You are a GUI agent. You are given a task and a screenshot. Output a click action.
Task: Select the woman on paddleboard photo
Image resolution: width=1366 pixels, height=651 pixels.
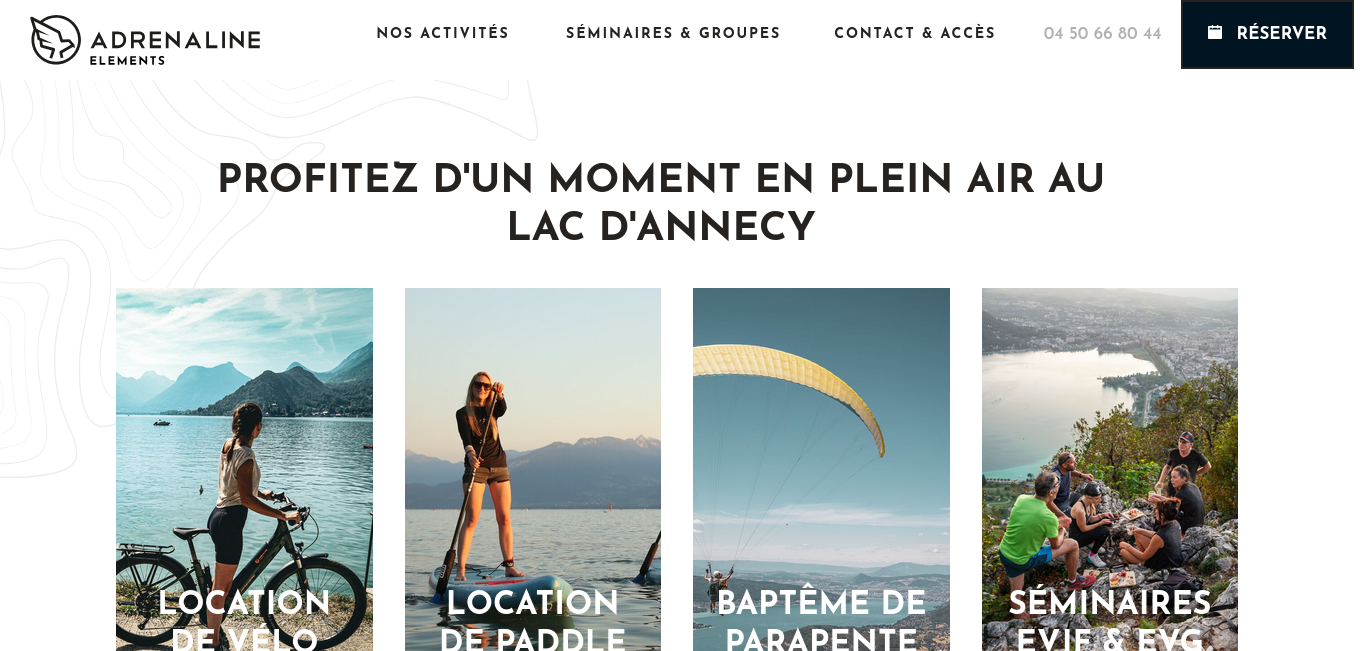[x=533, y=469]
